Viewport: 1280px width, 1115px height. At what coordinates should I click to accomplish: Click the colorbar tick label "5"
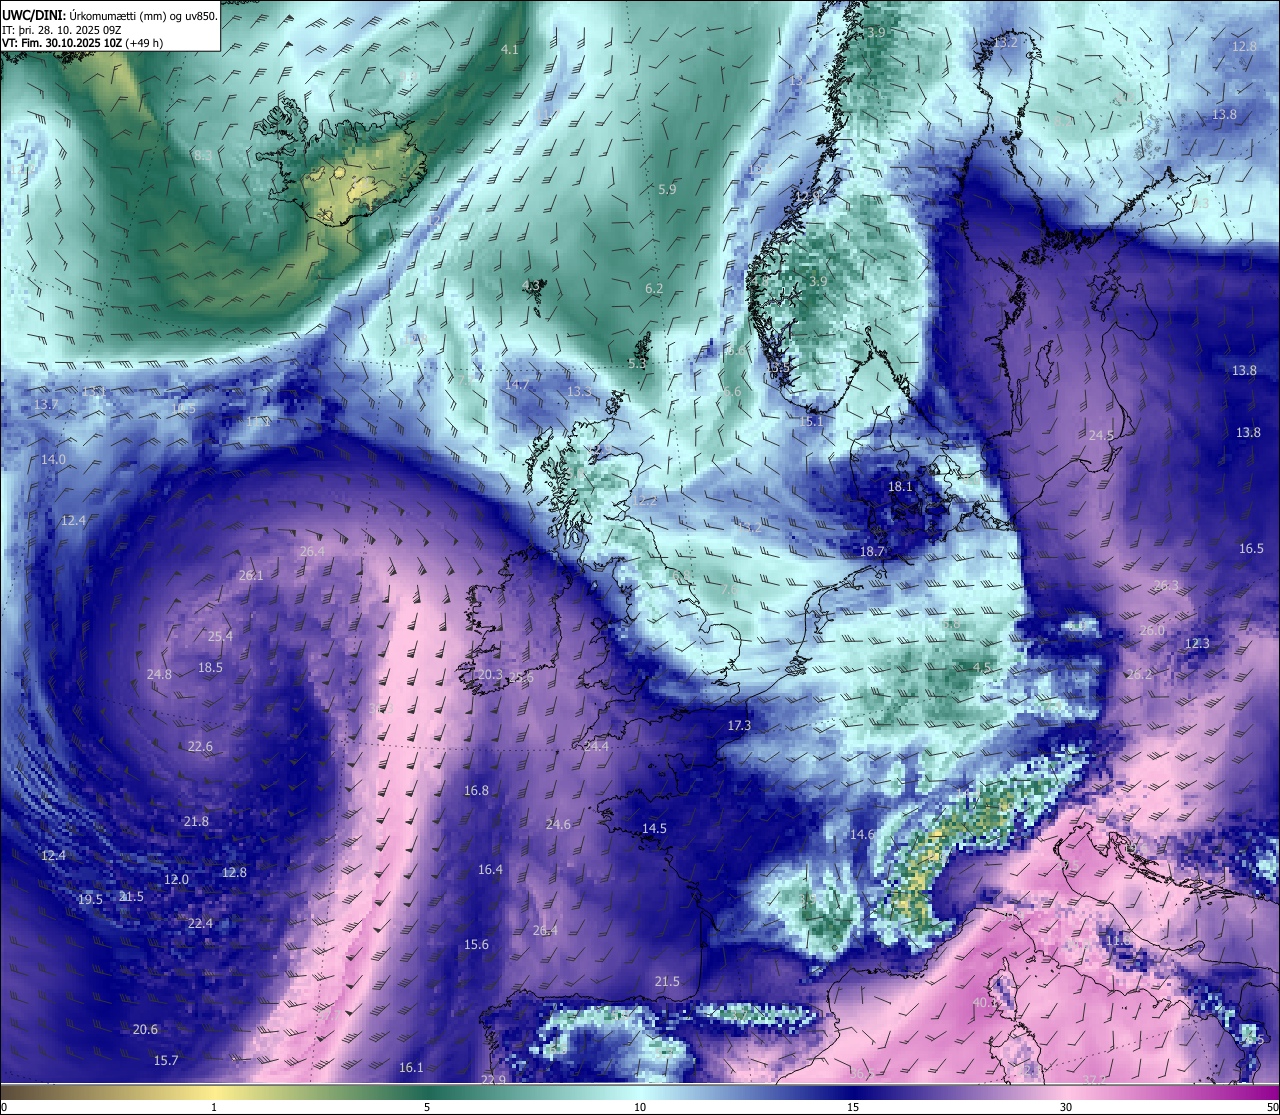click(427, 1107)
